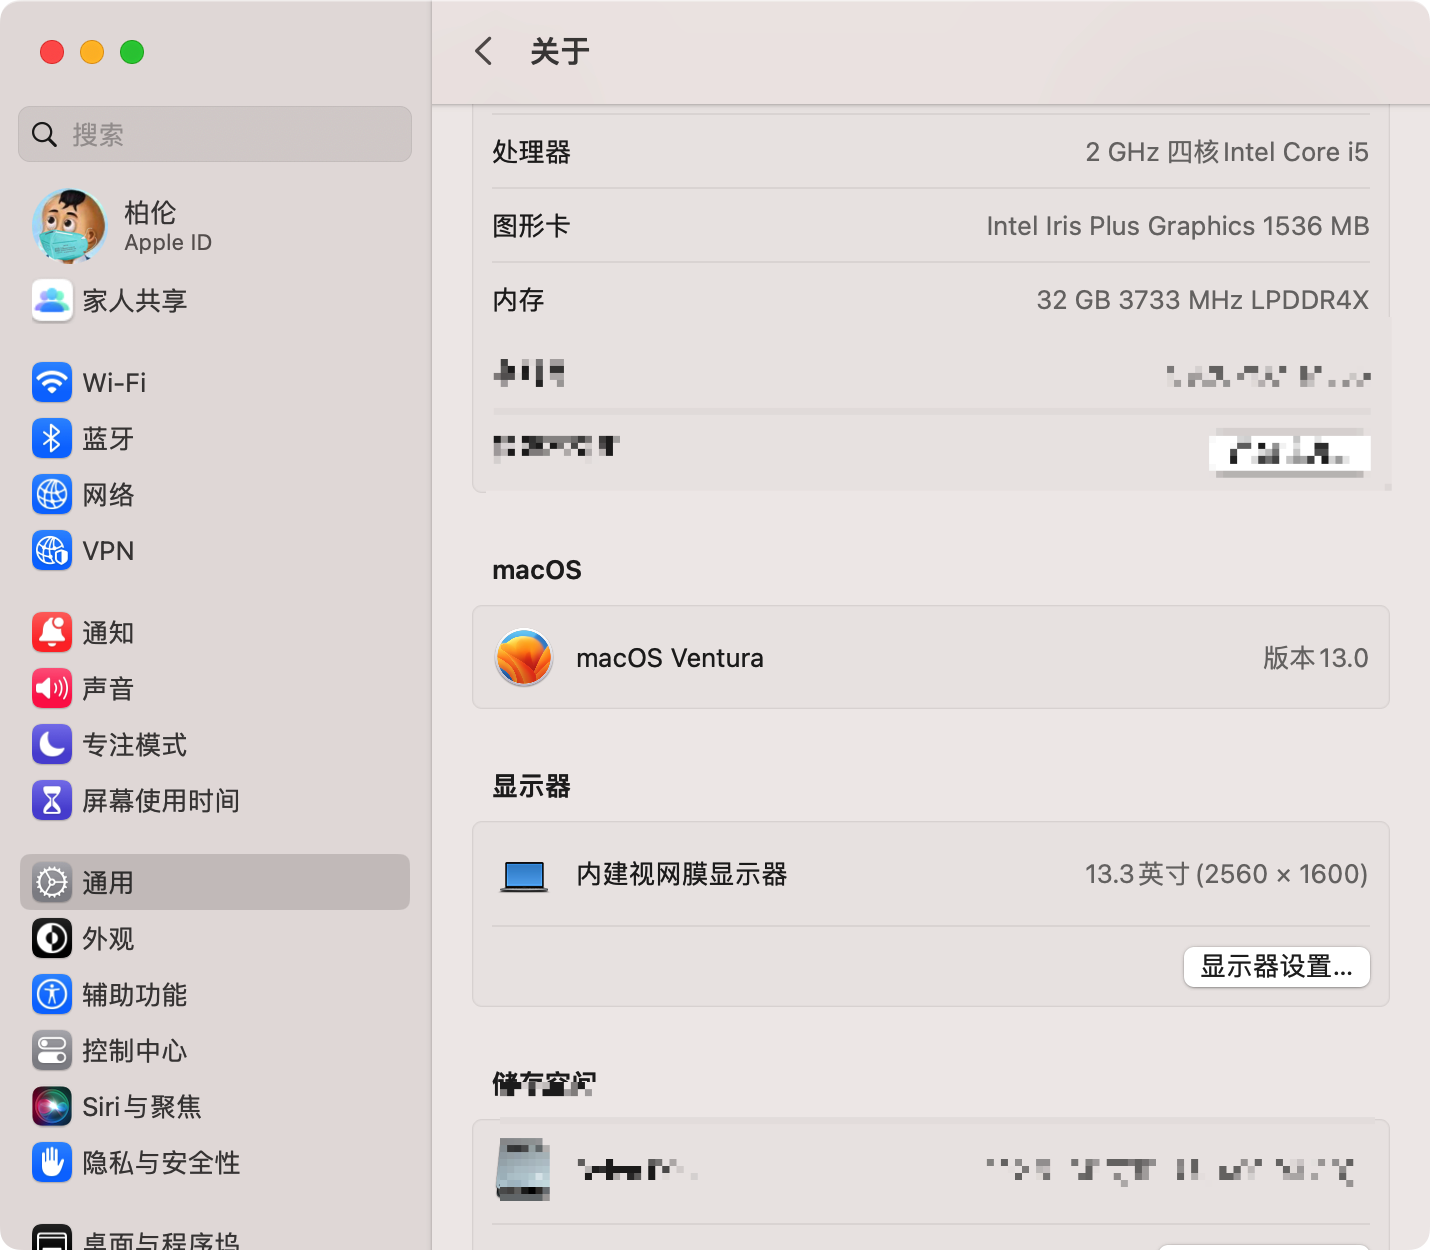Open the 网络 globe icon
Viewport: 1430px width, 1250px height.
pos(52,494)
